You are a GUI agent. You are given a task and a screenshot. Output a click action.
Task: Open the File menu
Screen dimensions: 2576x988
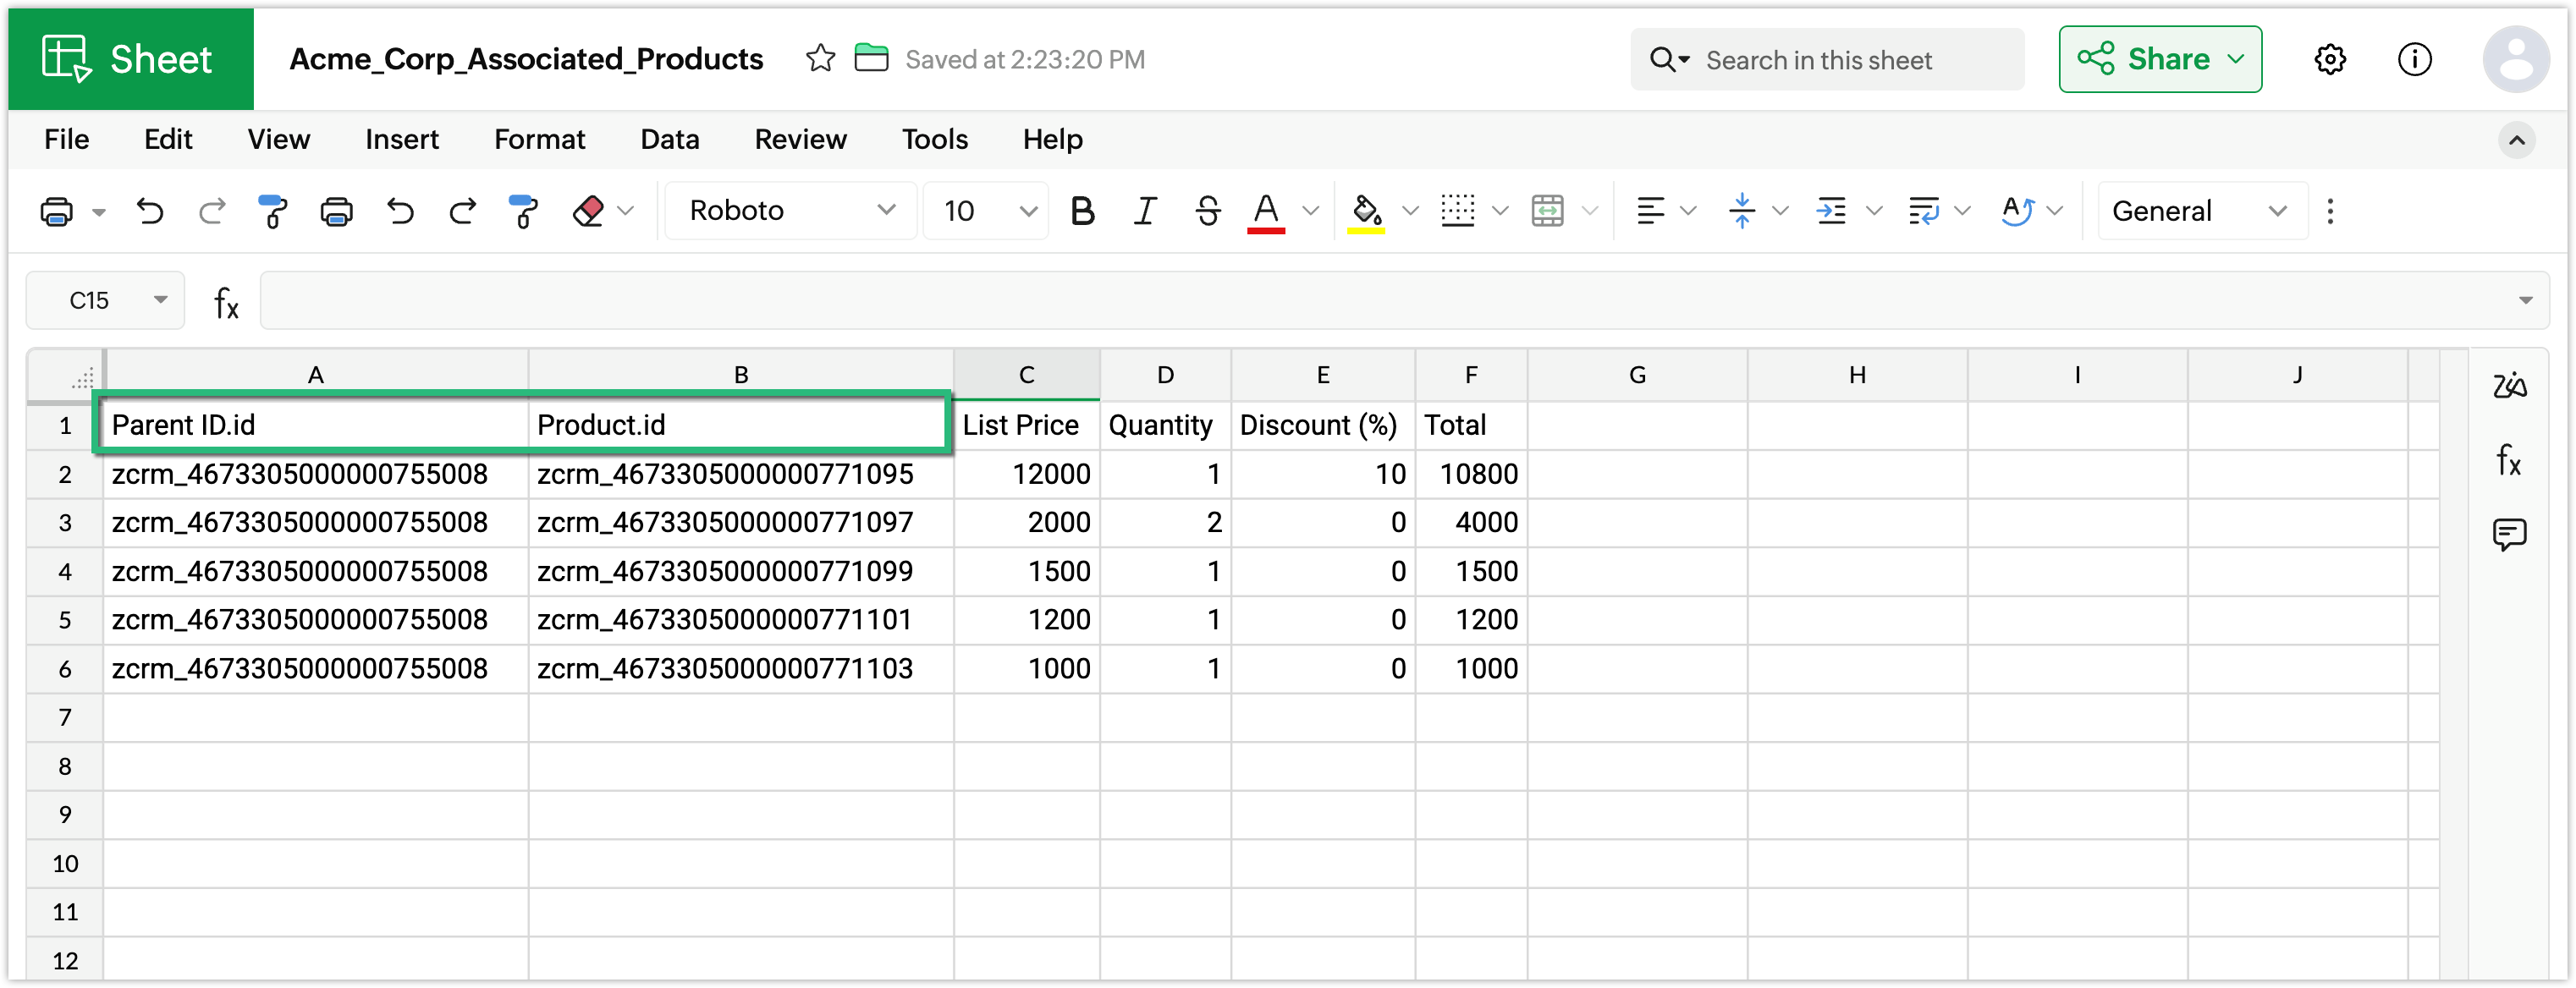66,140
